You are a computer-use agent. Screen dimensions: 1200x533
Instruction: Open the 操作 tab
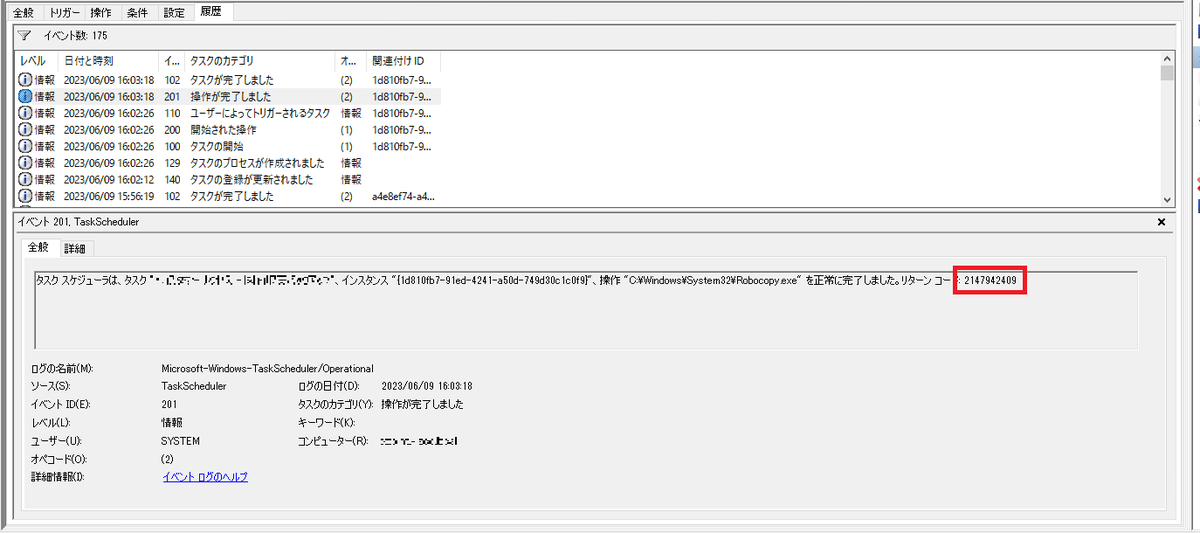[x=102, y=13]
